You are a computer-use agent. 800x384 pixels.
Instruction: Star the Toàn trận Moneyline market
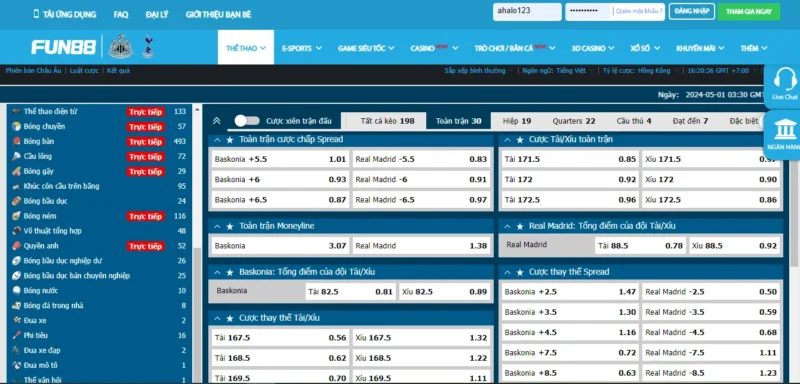230,226
